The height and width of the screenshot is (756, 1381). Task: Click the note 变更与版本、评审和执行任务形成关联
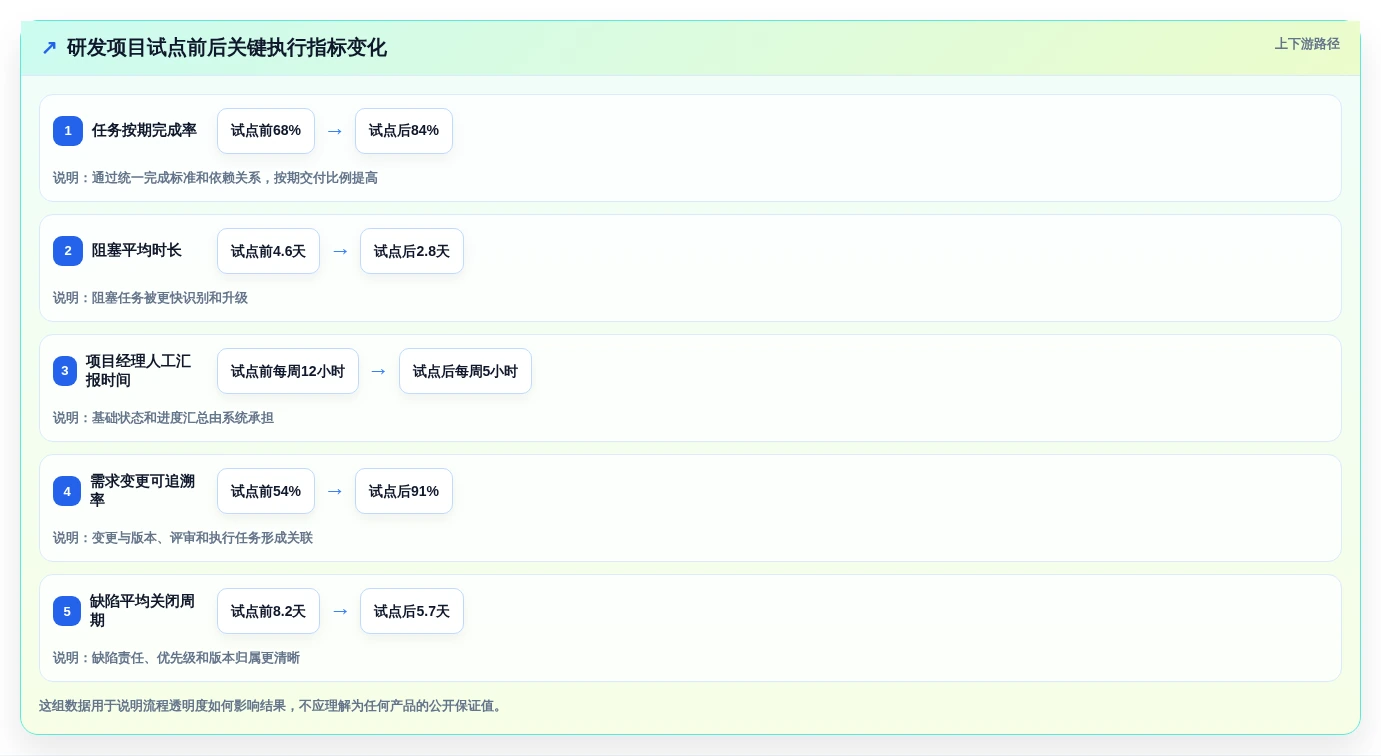(183, 538)
